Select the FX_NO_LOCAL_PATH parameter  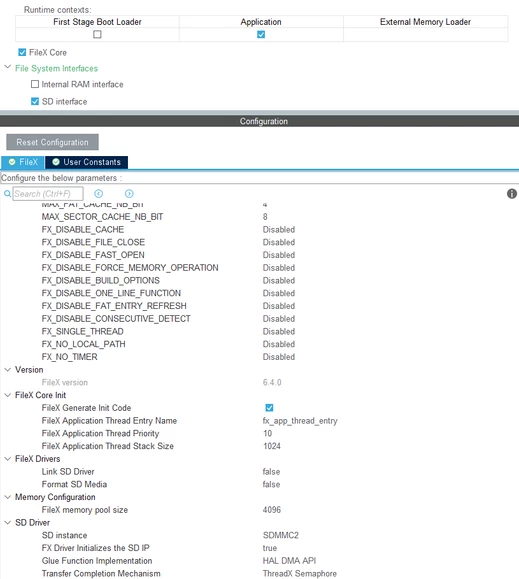83,344
